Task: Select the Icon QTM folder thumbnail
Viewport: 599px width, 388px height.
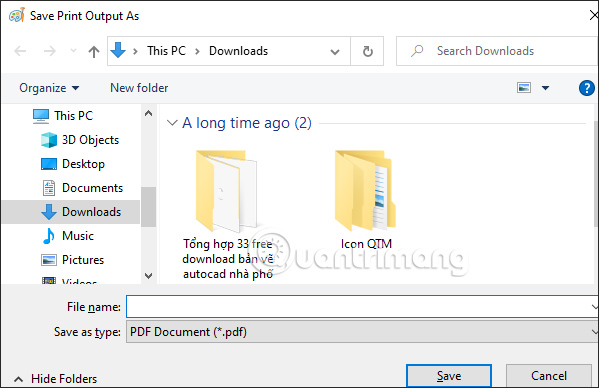Action: pyautogui.click(x=365, y=190)
